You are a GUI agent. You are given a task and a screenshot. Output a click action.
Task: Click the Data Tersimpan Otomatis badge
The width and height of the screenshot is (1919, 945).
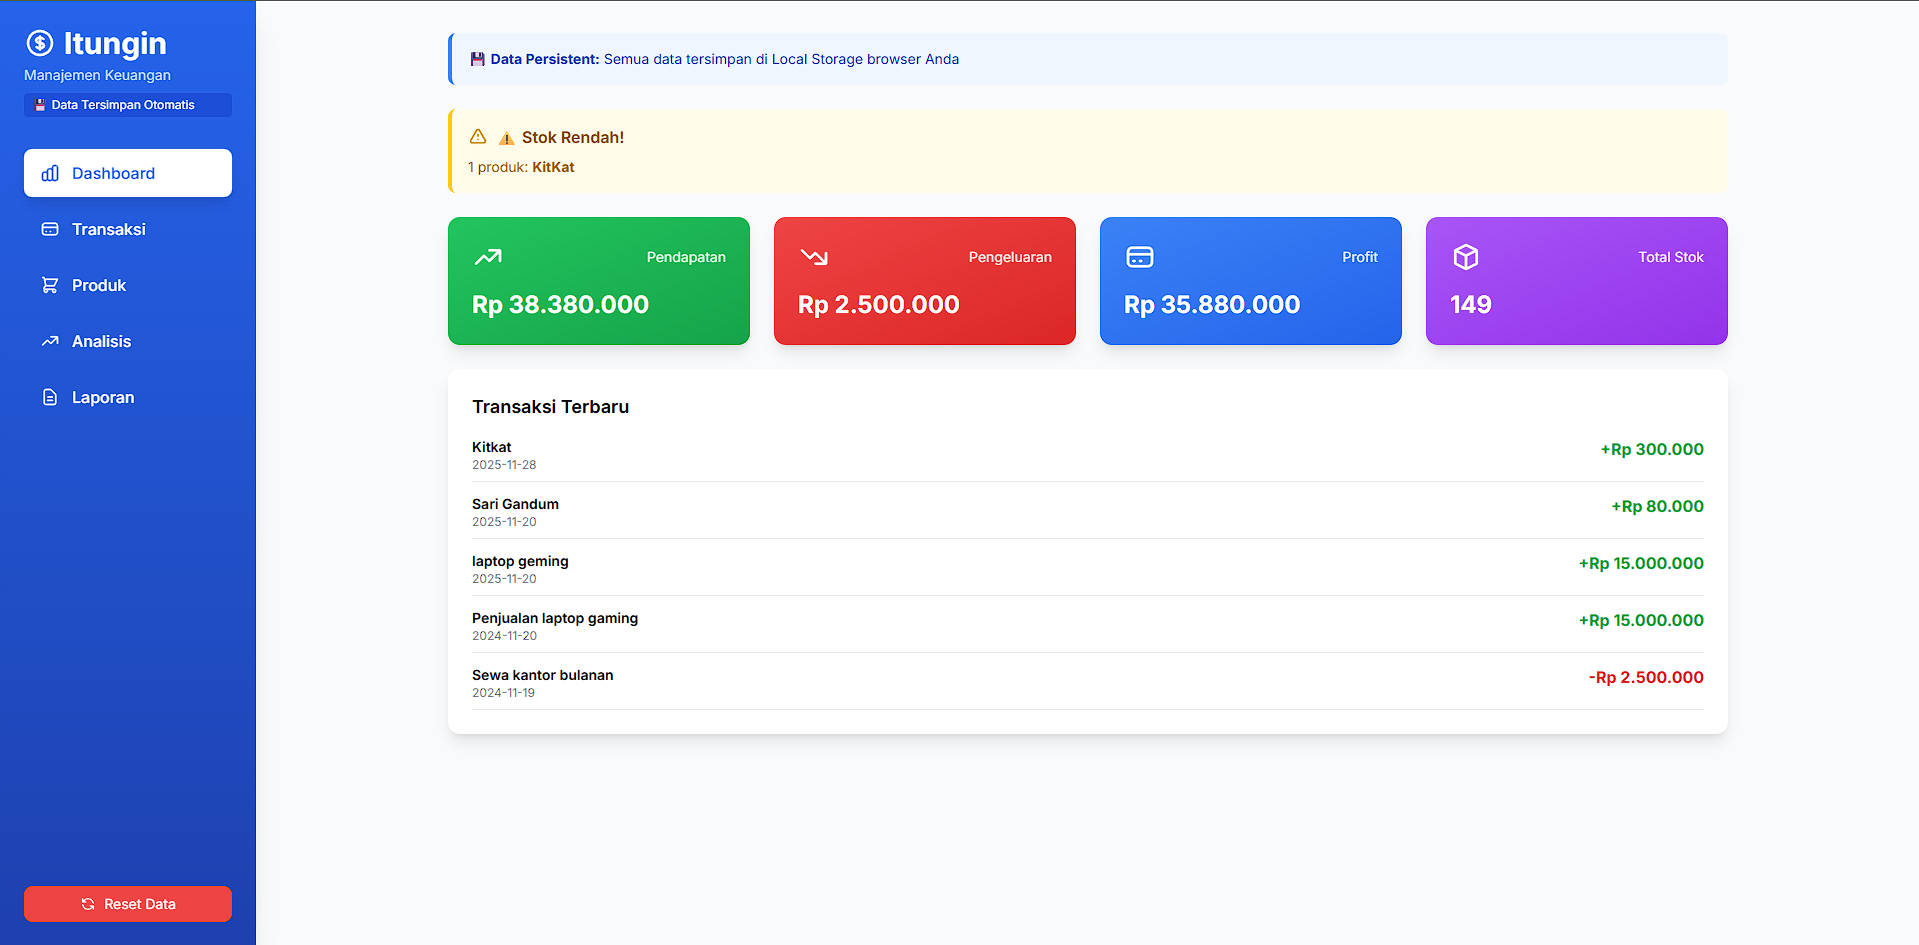coord(127,104)
